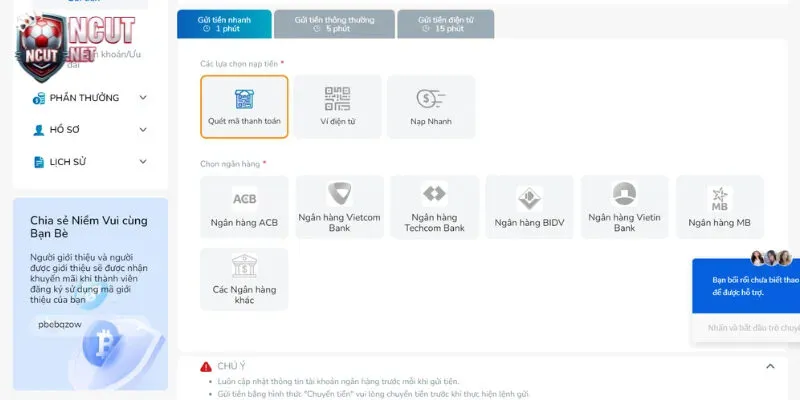Collapse the CHÚ Ý notice section

point(770,366)
